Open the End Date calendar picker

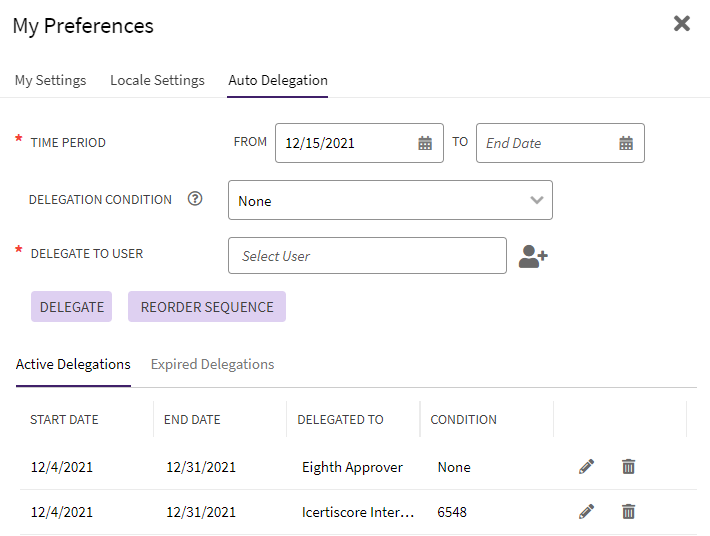pyautogui.click(x=626, y=143)
